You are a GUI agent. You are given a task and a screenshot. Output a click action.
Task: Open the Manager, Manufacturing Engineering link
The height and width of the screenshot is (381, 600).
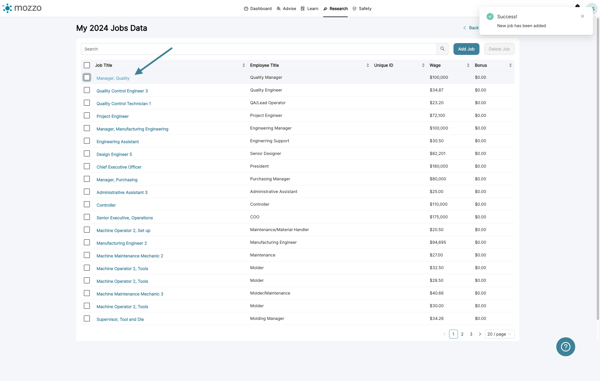[132, 129]
